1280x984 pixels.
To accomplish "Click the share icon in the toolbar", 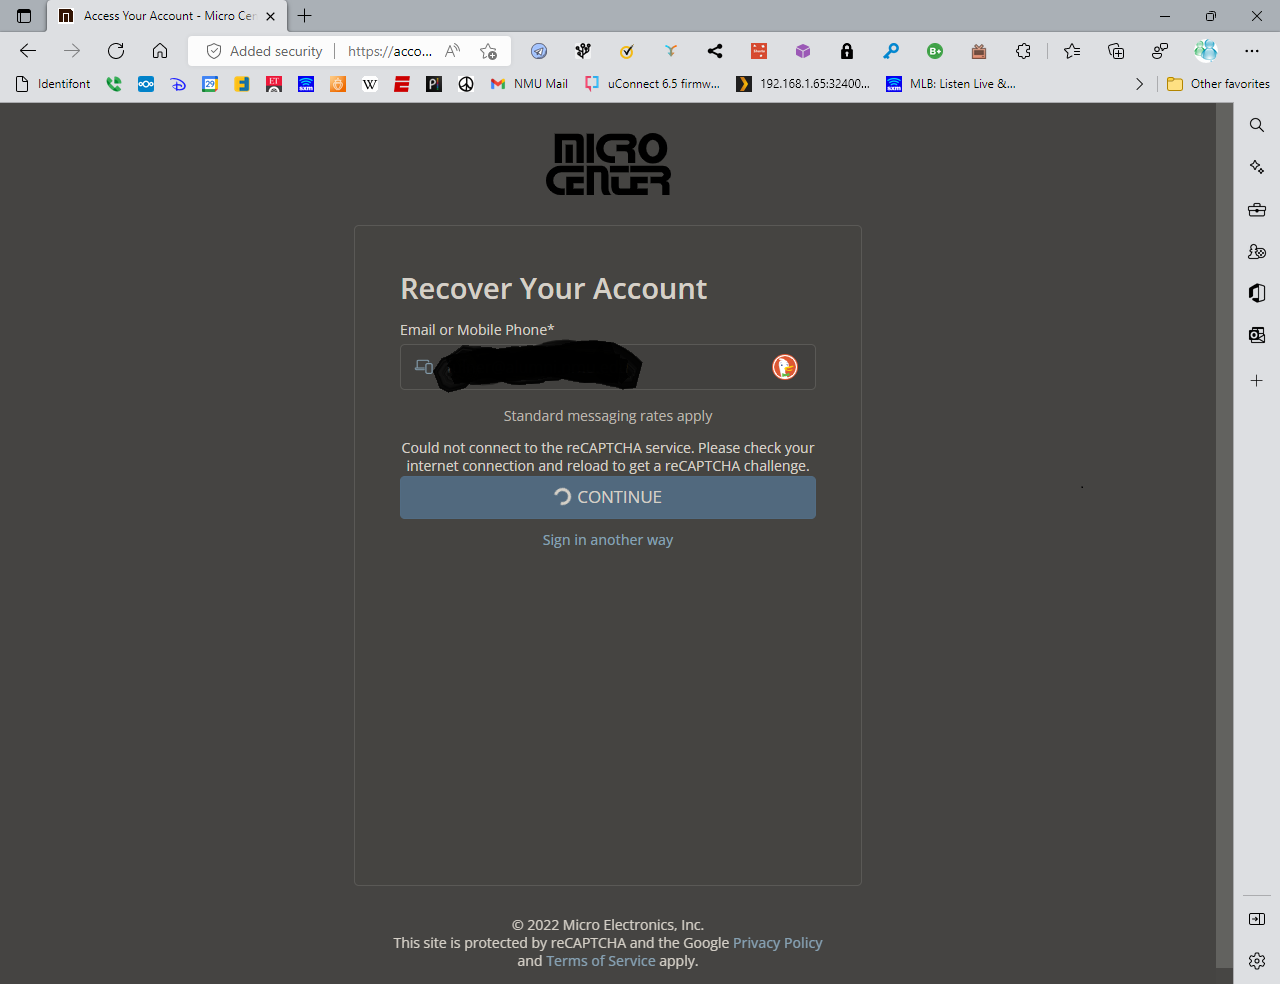I will click(714, 51).
